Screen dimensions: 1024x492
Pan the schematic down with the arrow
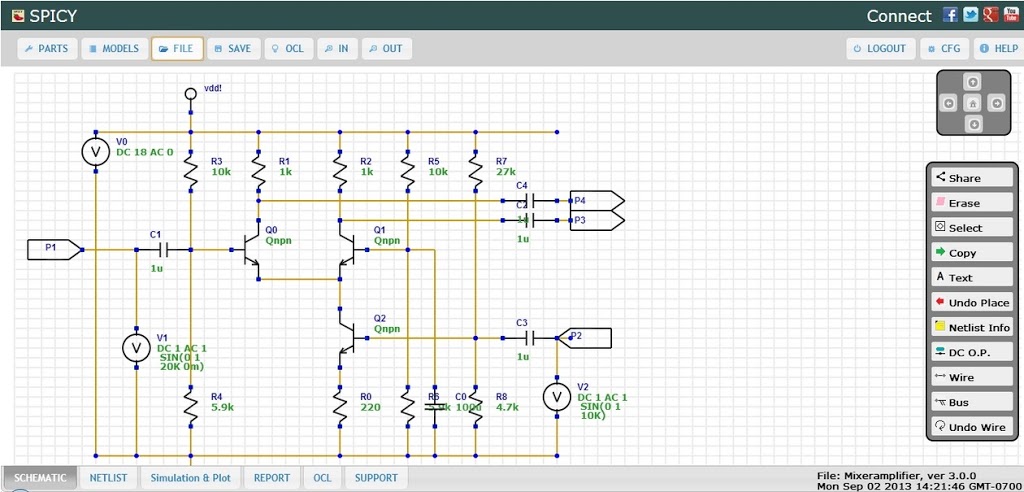[x=973, y=125]
